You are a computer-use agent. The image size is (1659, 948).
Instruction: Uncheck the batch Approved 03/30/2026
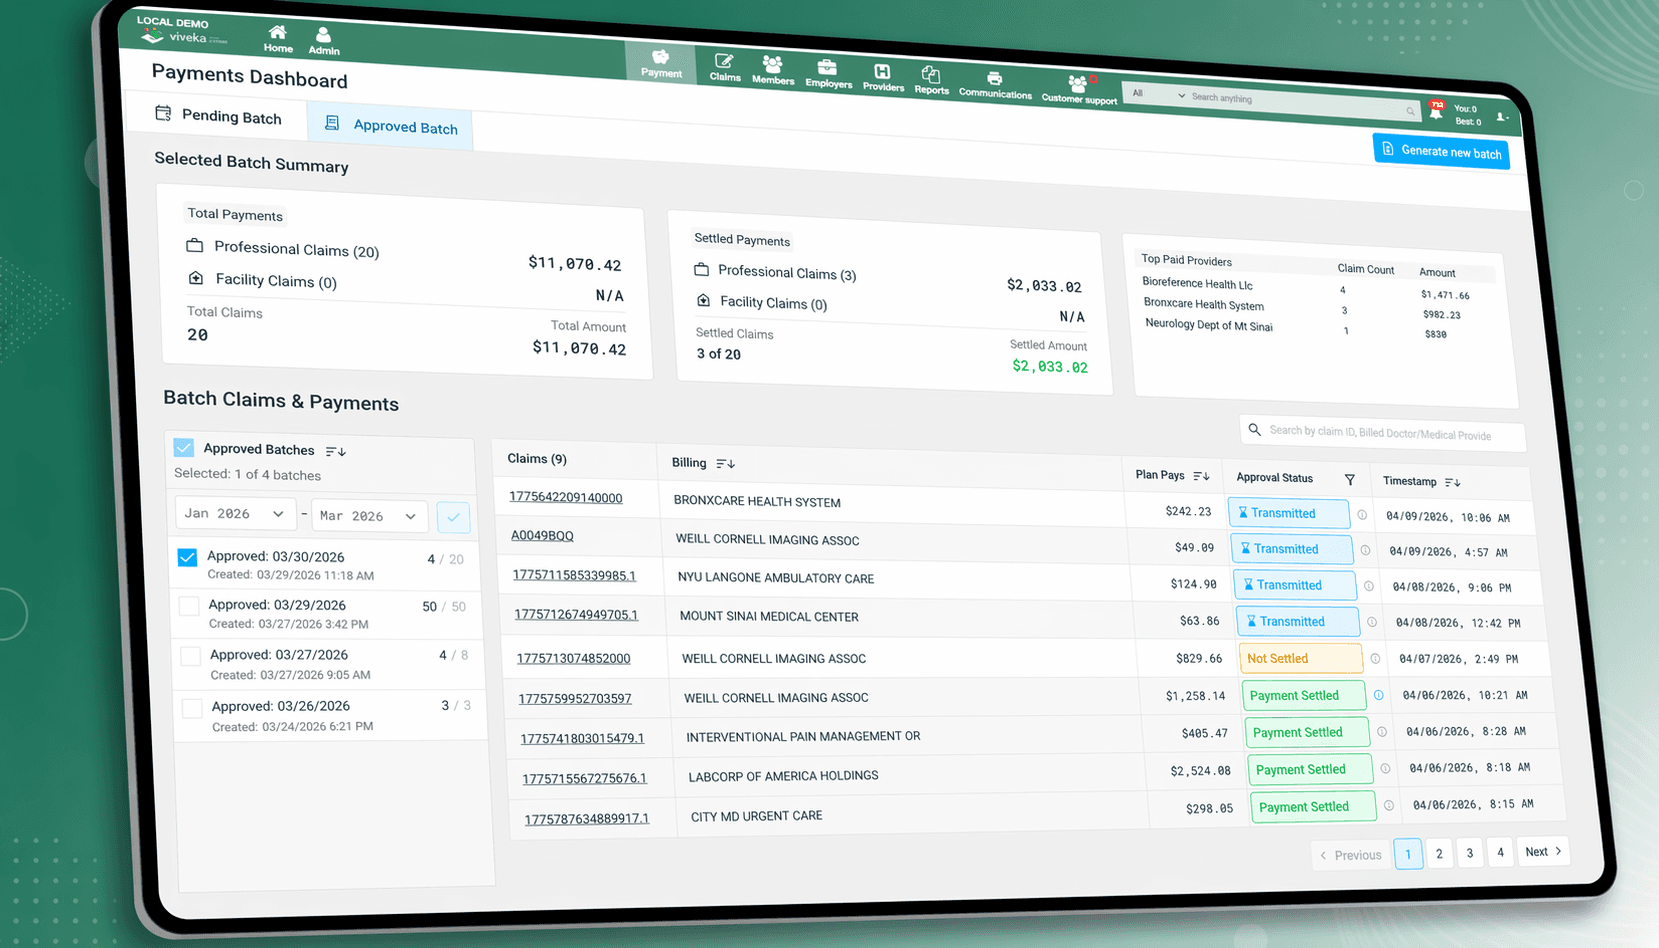tap(187, 557)
